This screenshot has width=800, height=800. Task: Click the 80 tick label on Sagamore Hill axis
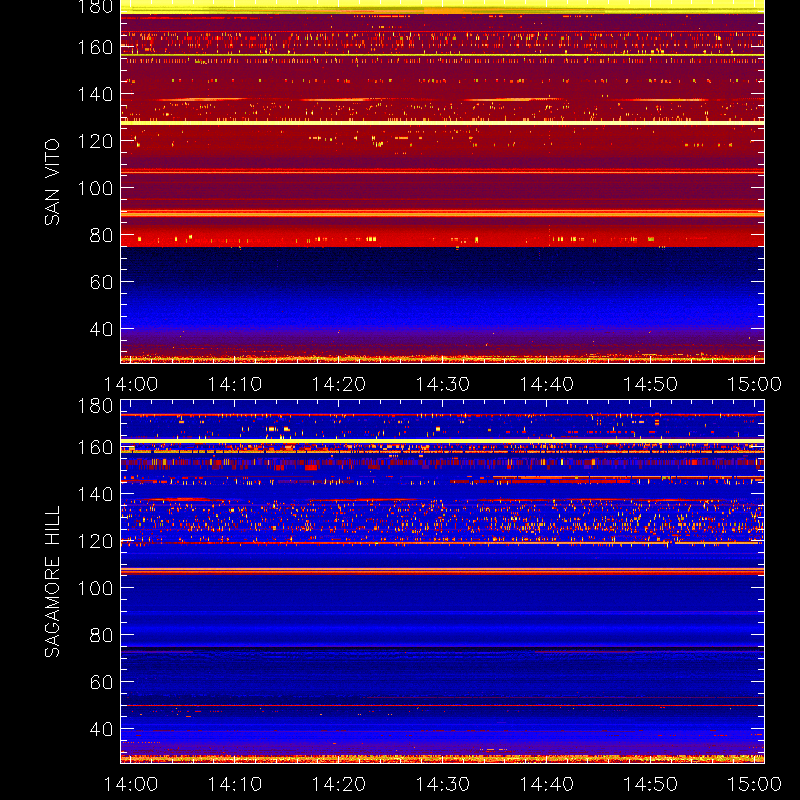(102, 635)
